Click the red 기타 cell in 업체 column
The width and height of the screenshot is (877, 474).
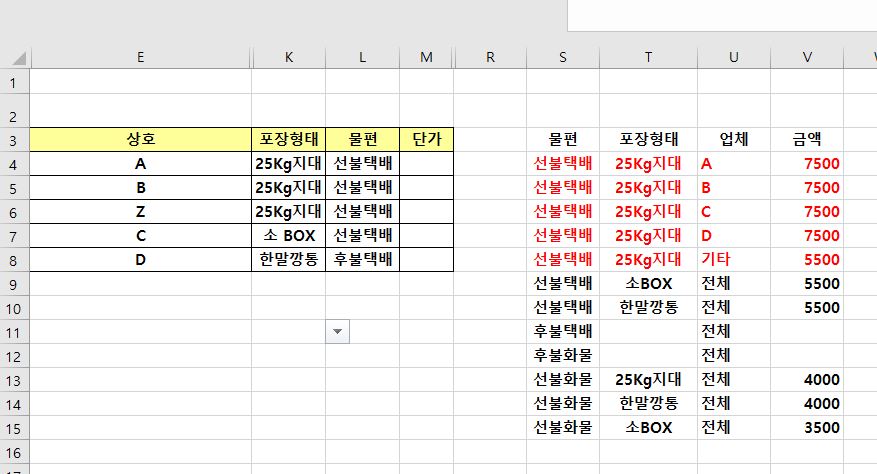tap(734, 260)
